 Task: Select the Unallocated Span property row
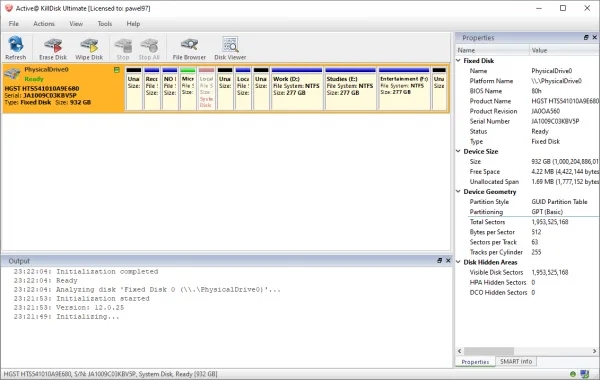click(x=527, y=182)
